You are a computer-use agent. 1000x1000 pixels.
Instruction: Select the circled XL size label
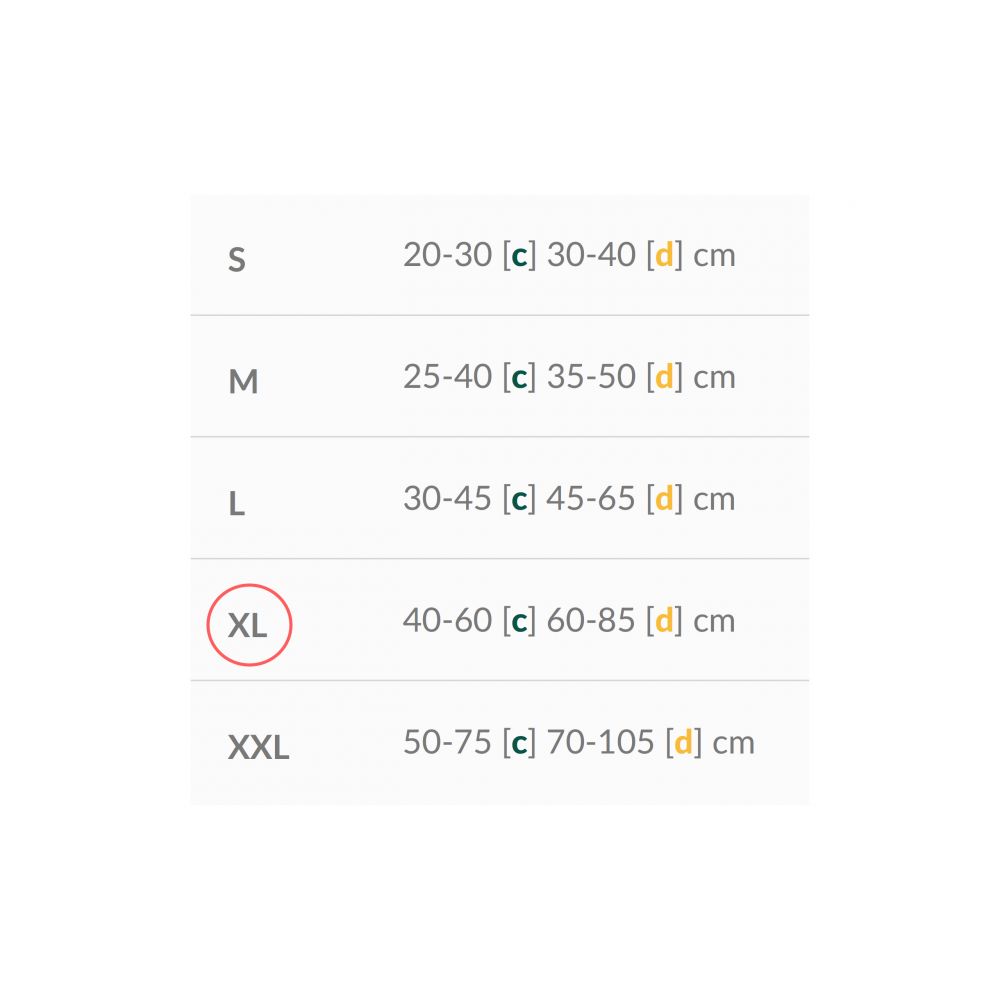pyautogui.click(x=247, y=626)
